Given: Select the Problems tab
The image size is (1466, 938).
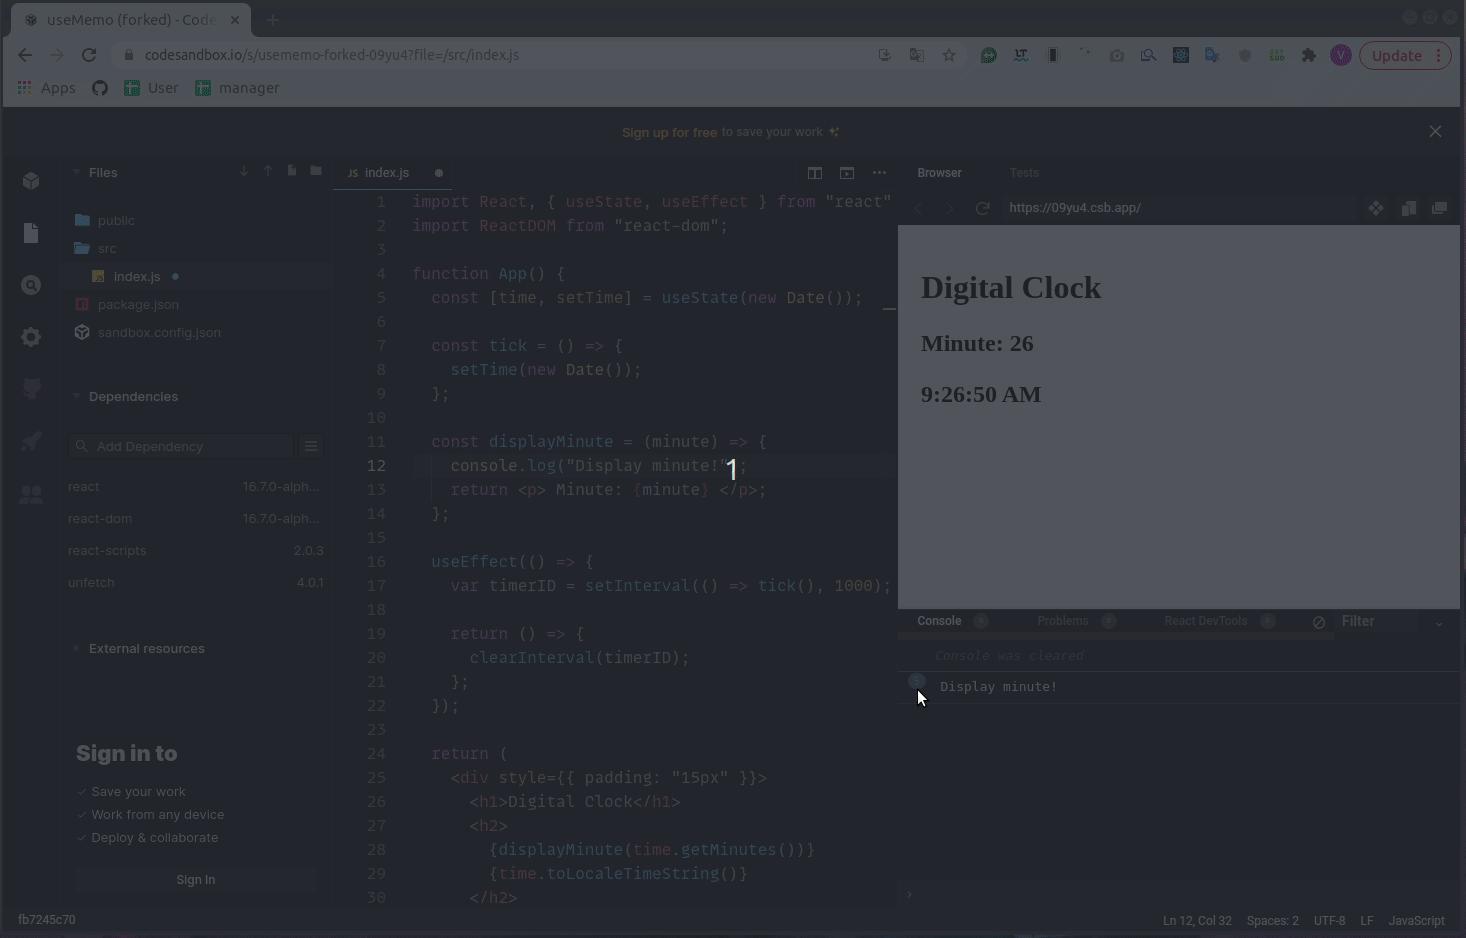Looking at the screenshot, I should pyautogui.click(x=1062, y=621).
